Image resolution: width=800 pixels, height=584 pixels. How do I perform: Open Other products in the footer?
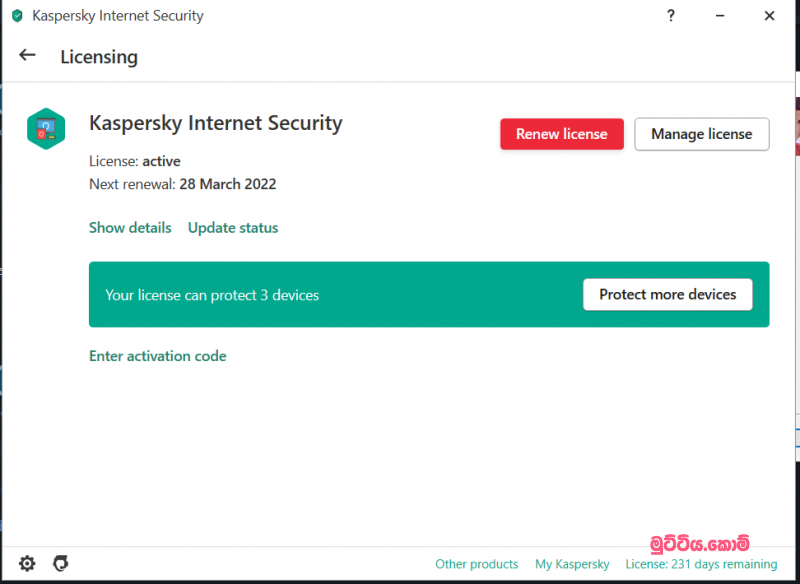pyautogui.click(x=477, y=564)
